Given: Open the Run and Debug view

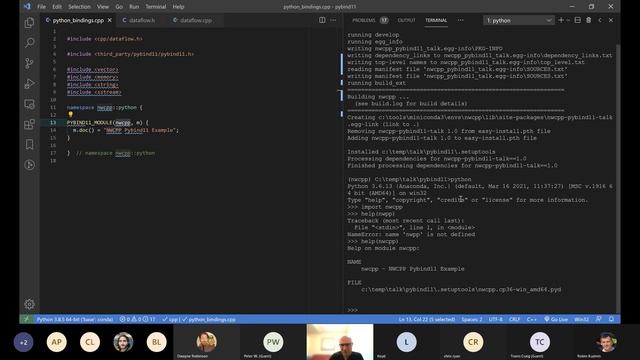Looking at the screenshot, I should [x=29, y=83].
